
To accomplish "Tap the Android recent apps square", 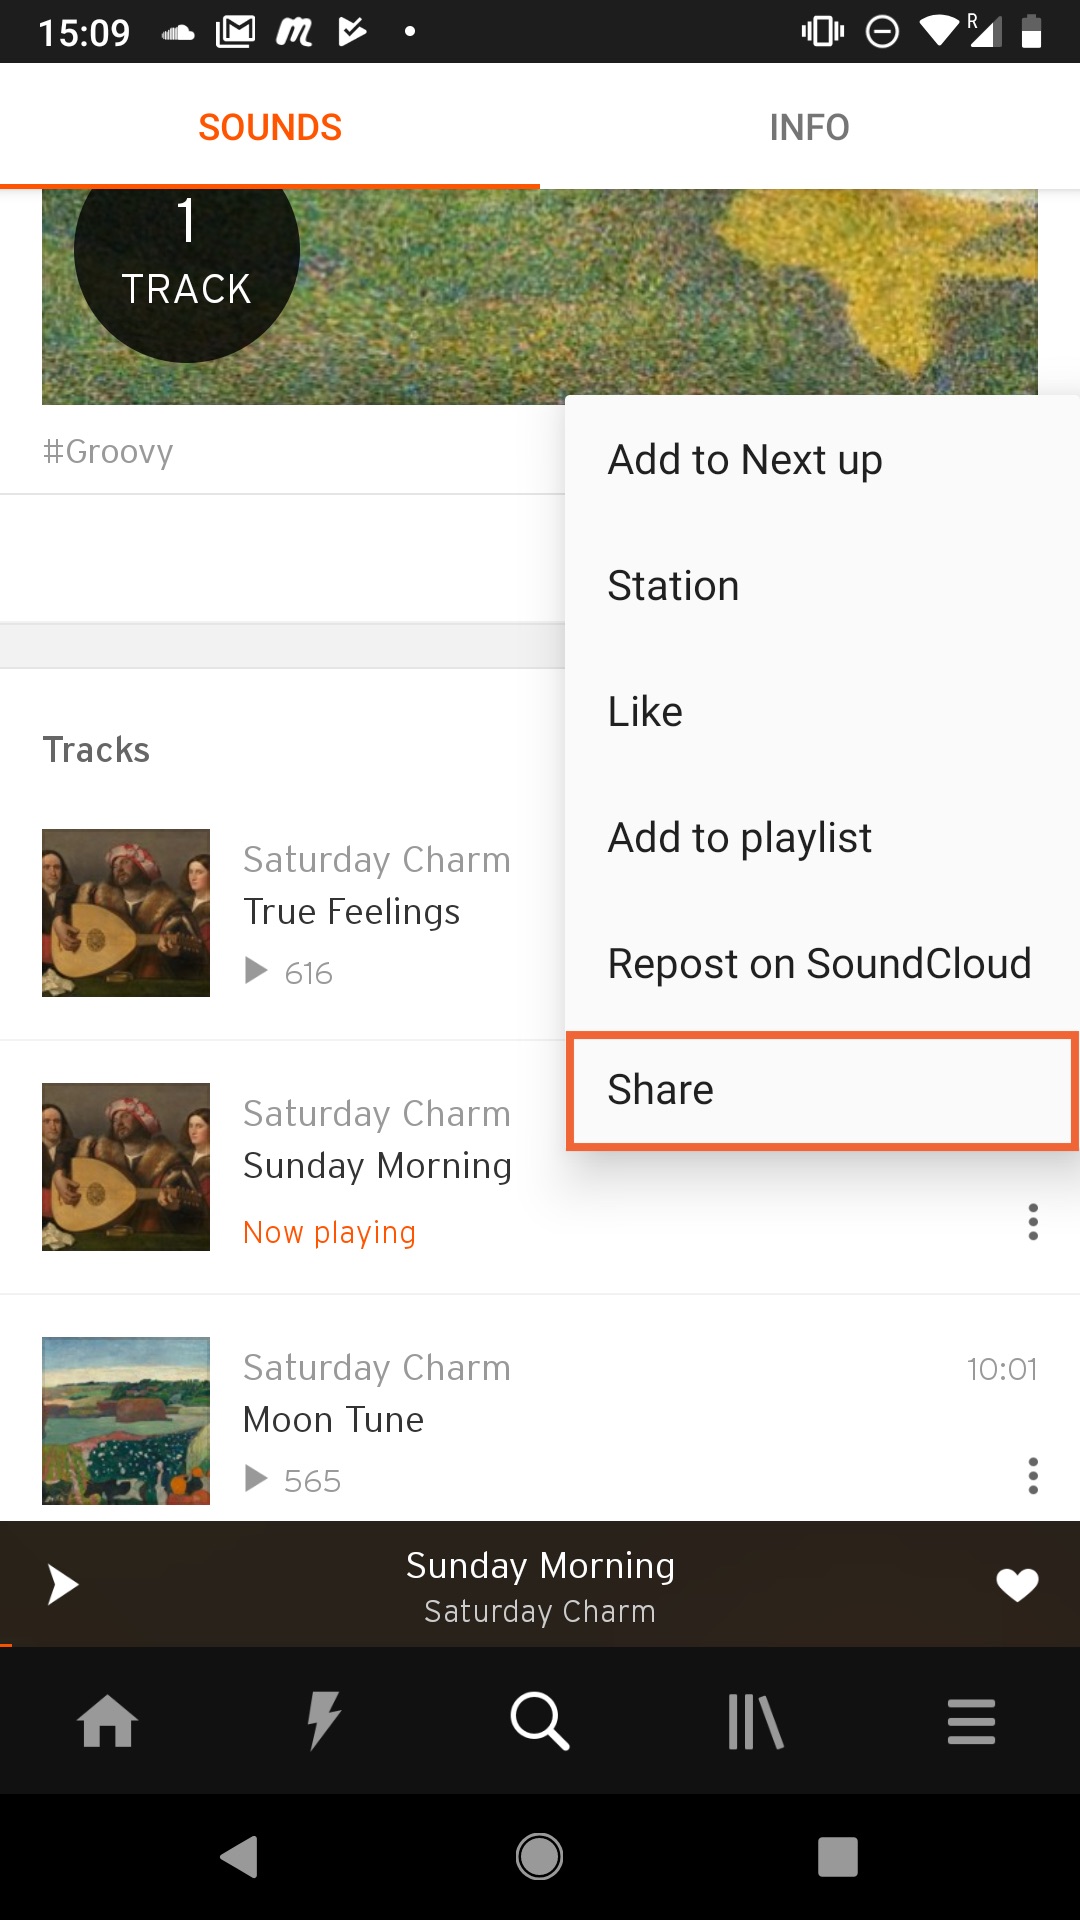I will point(838,1857).
